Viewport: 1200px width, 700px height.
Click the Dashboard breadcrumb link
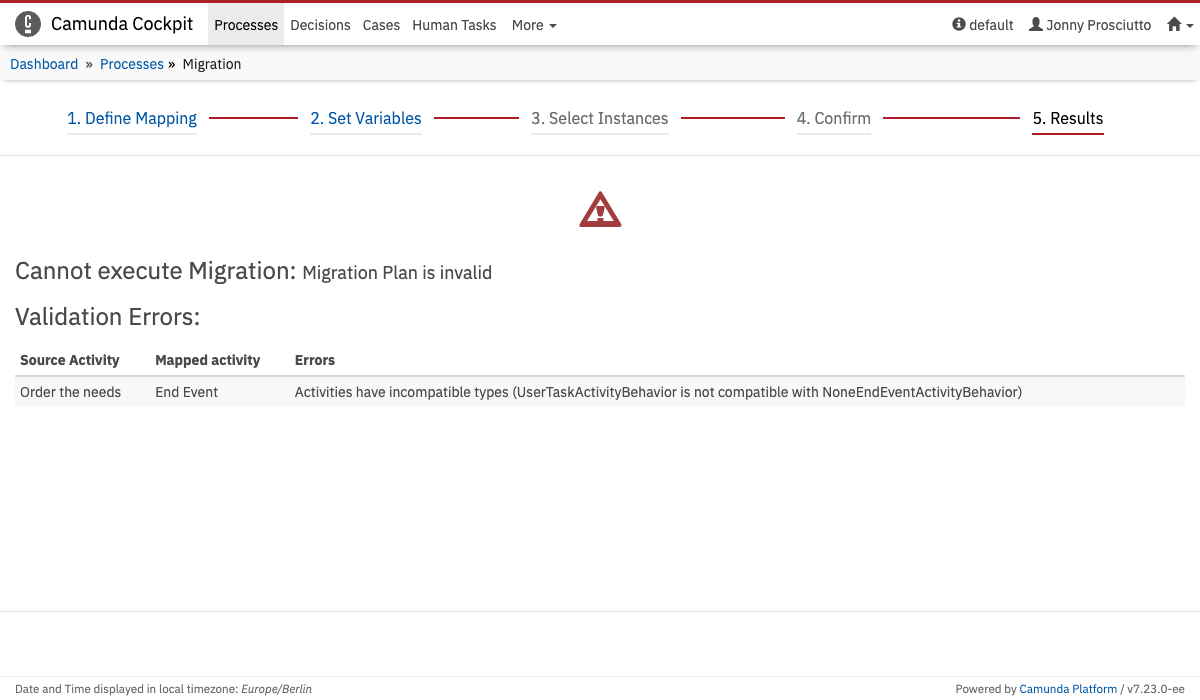pyautogui.click(x=44, y=64)
